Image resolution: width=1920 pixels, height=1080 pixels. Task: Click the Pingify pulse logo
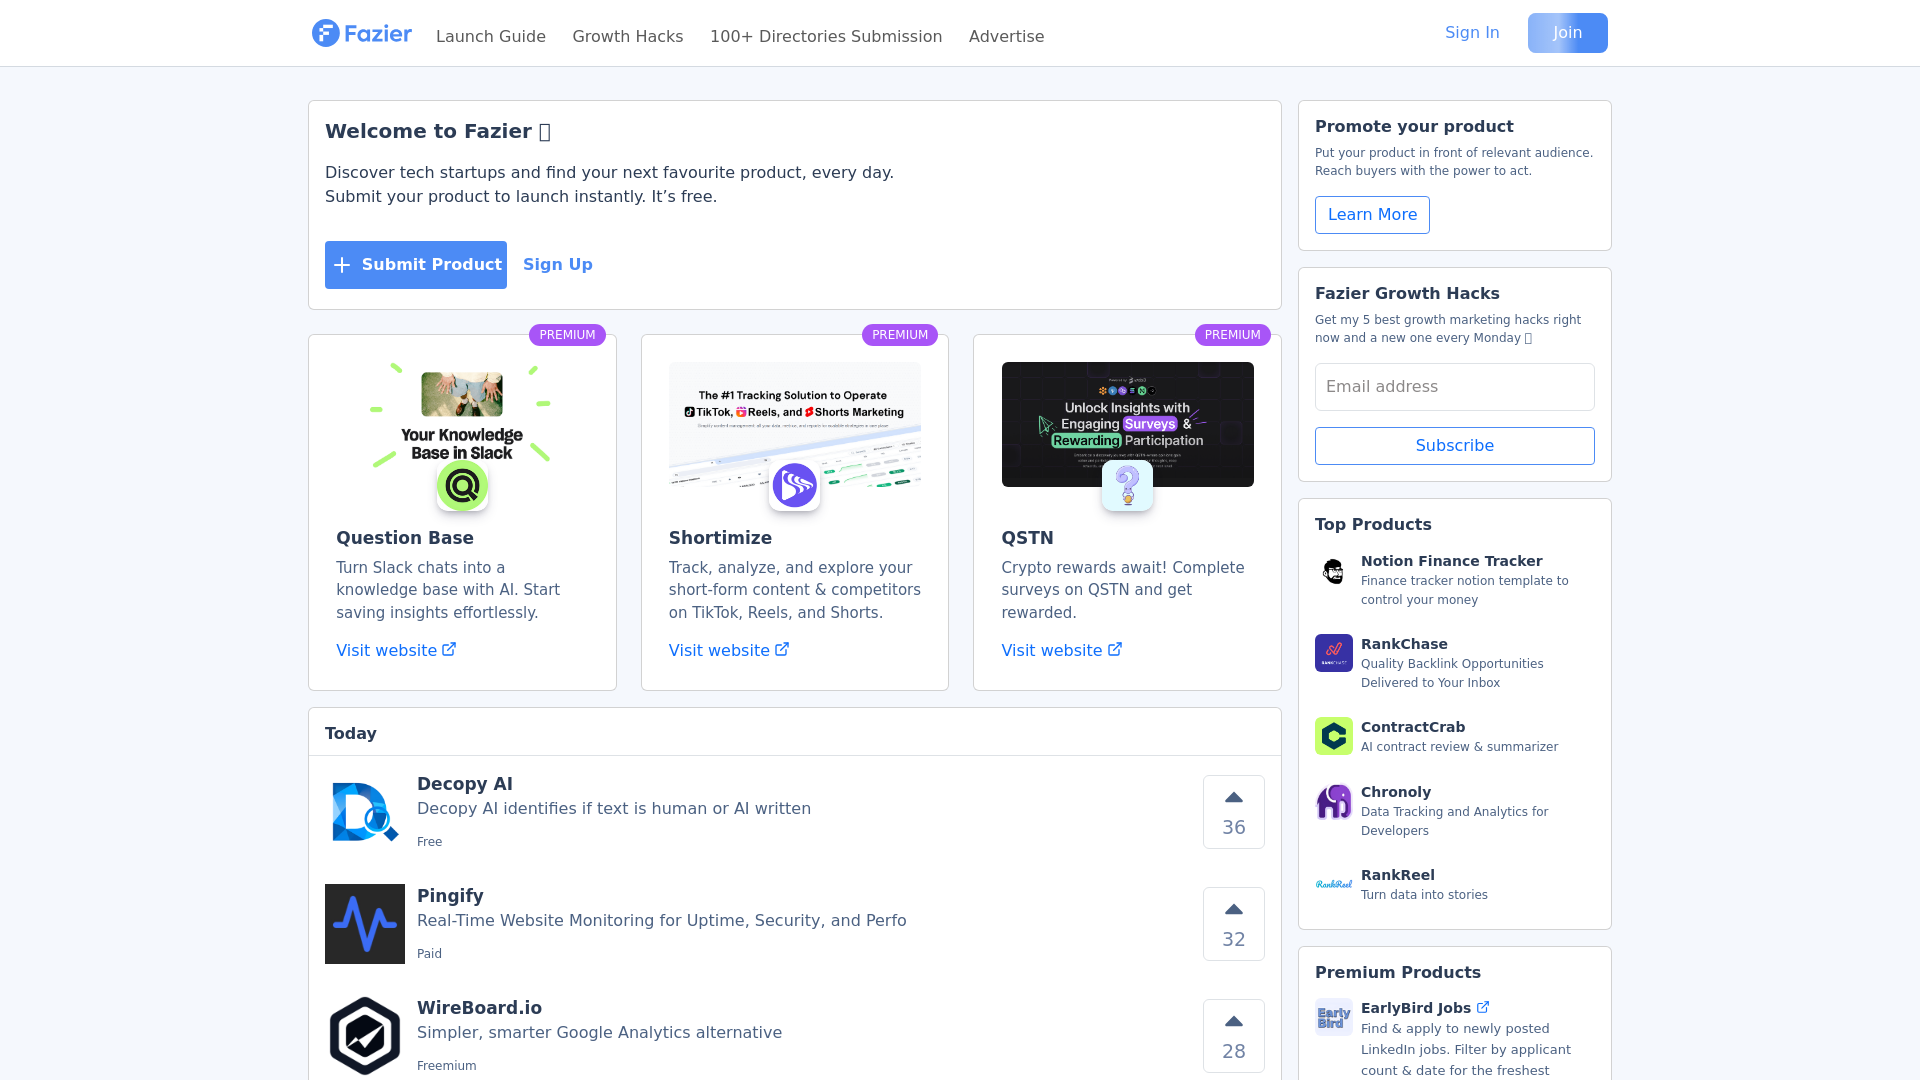pos(365,924)
